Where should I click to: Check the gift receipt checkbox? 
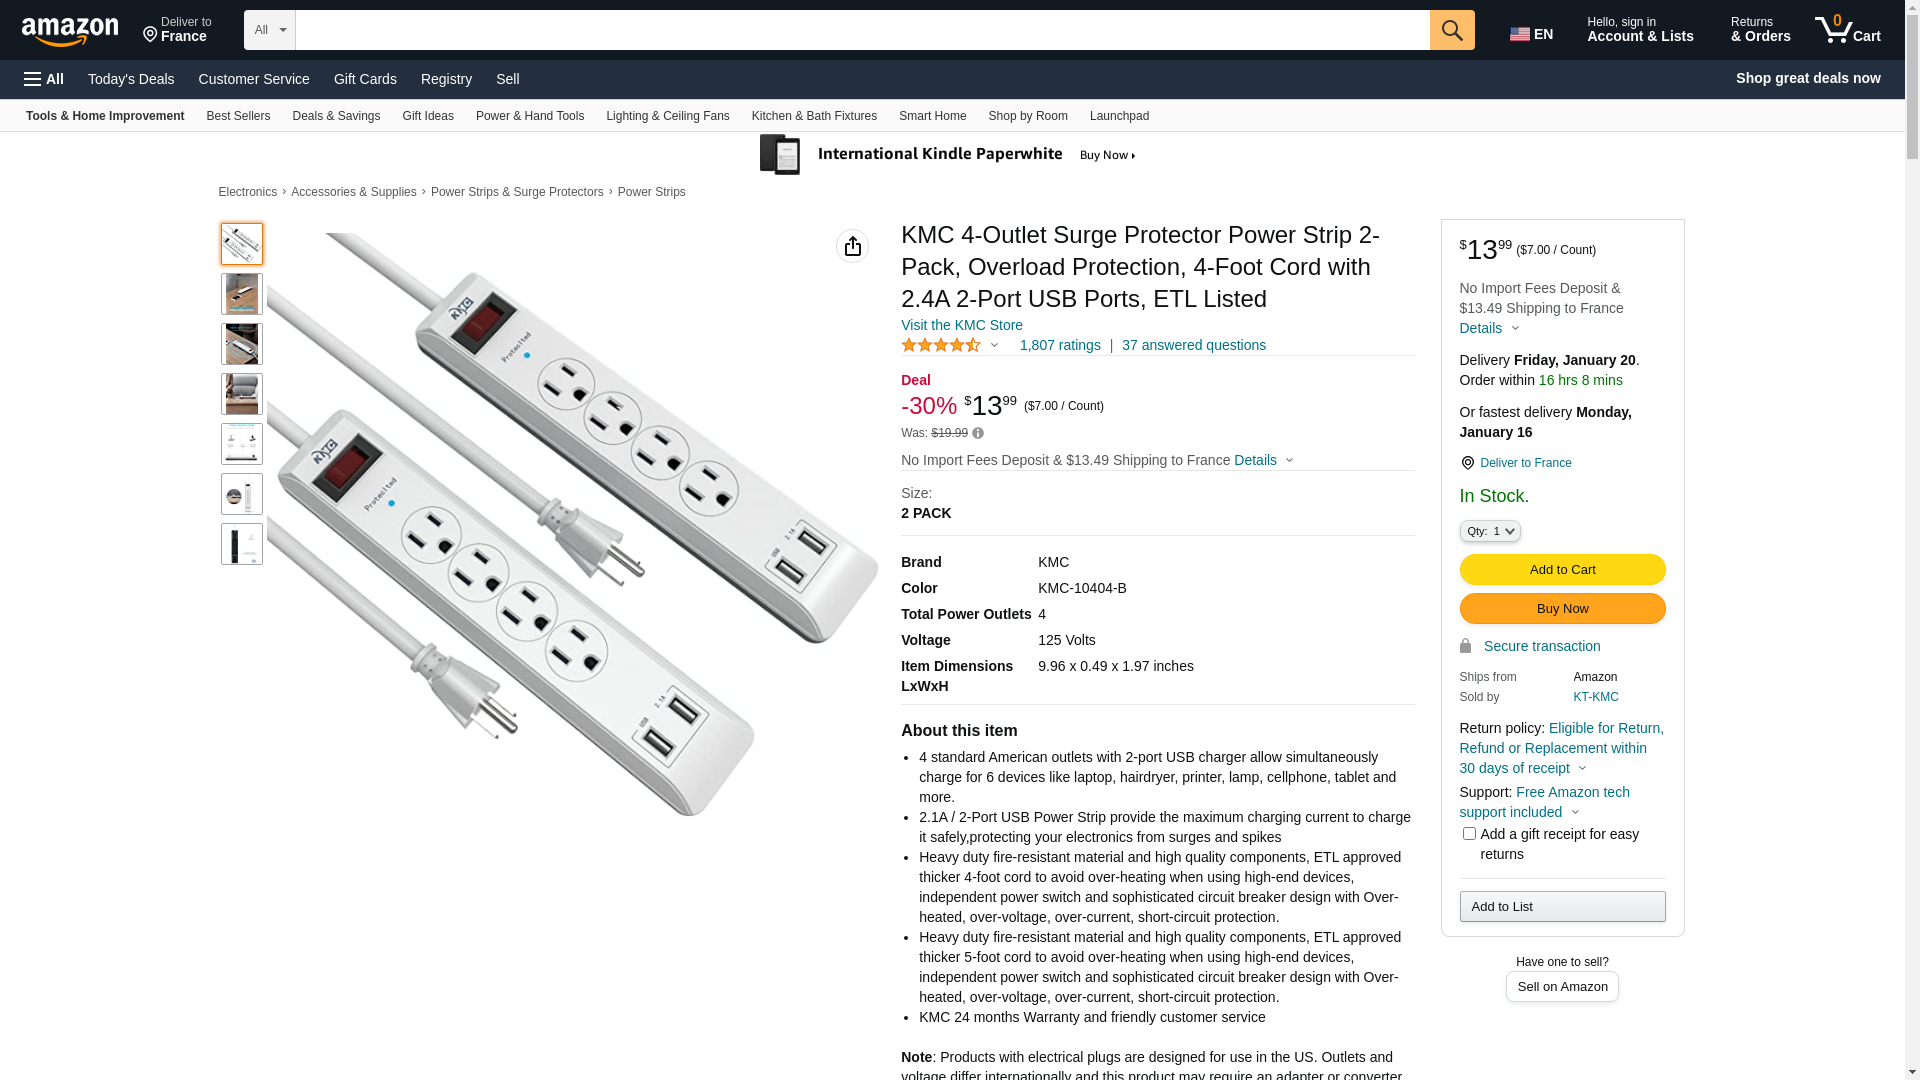point(1469,834)
